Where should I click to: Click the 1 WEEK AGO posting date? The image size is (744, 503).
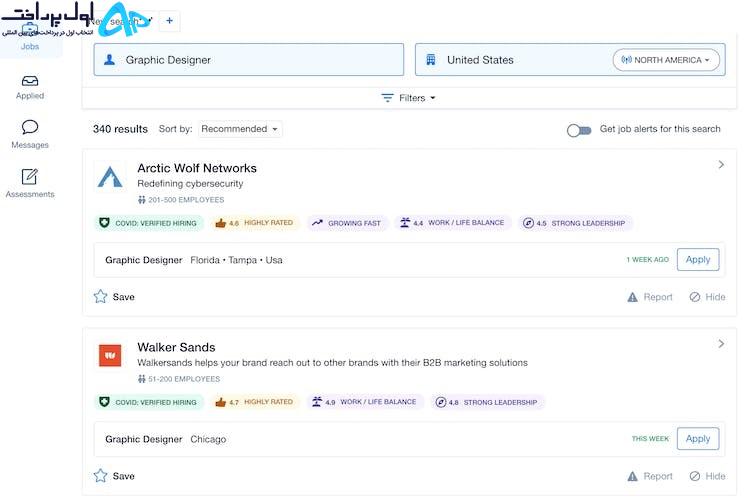click(648, 260)
